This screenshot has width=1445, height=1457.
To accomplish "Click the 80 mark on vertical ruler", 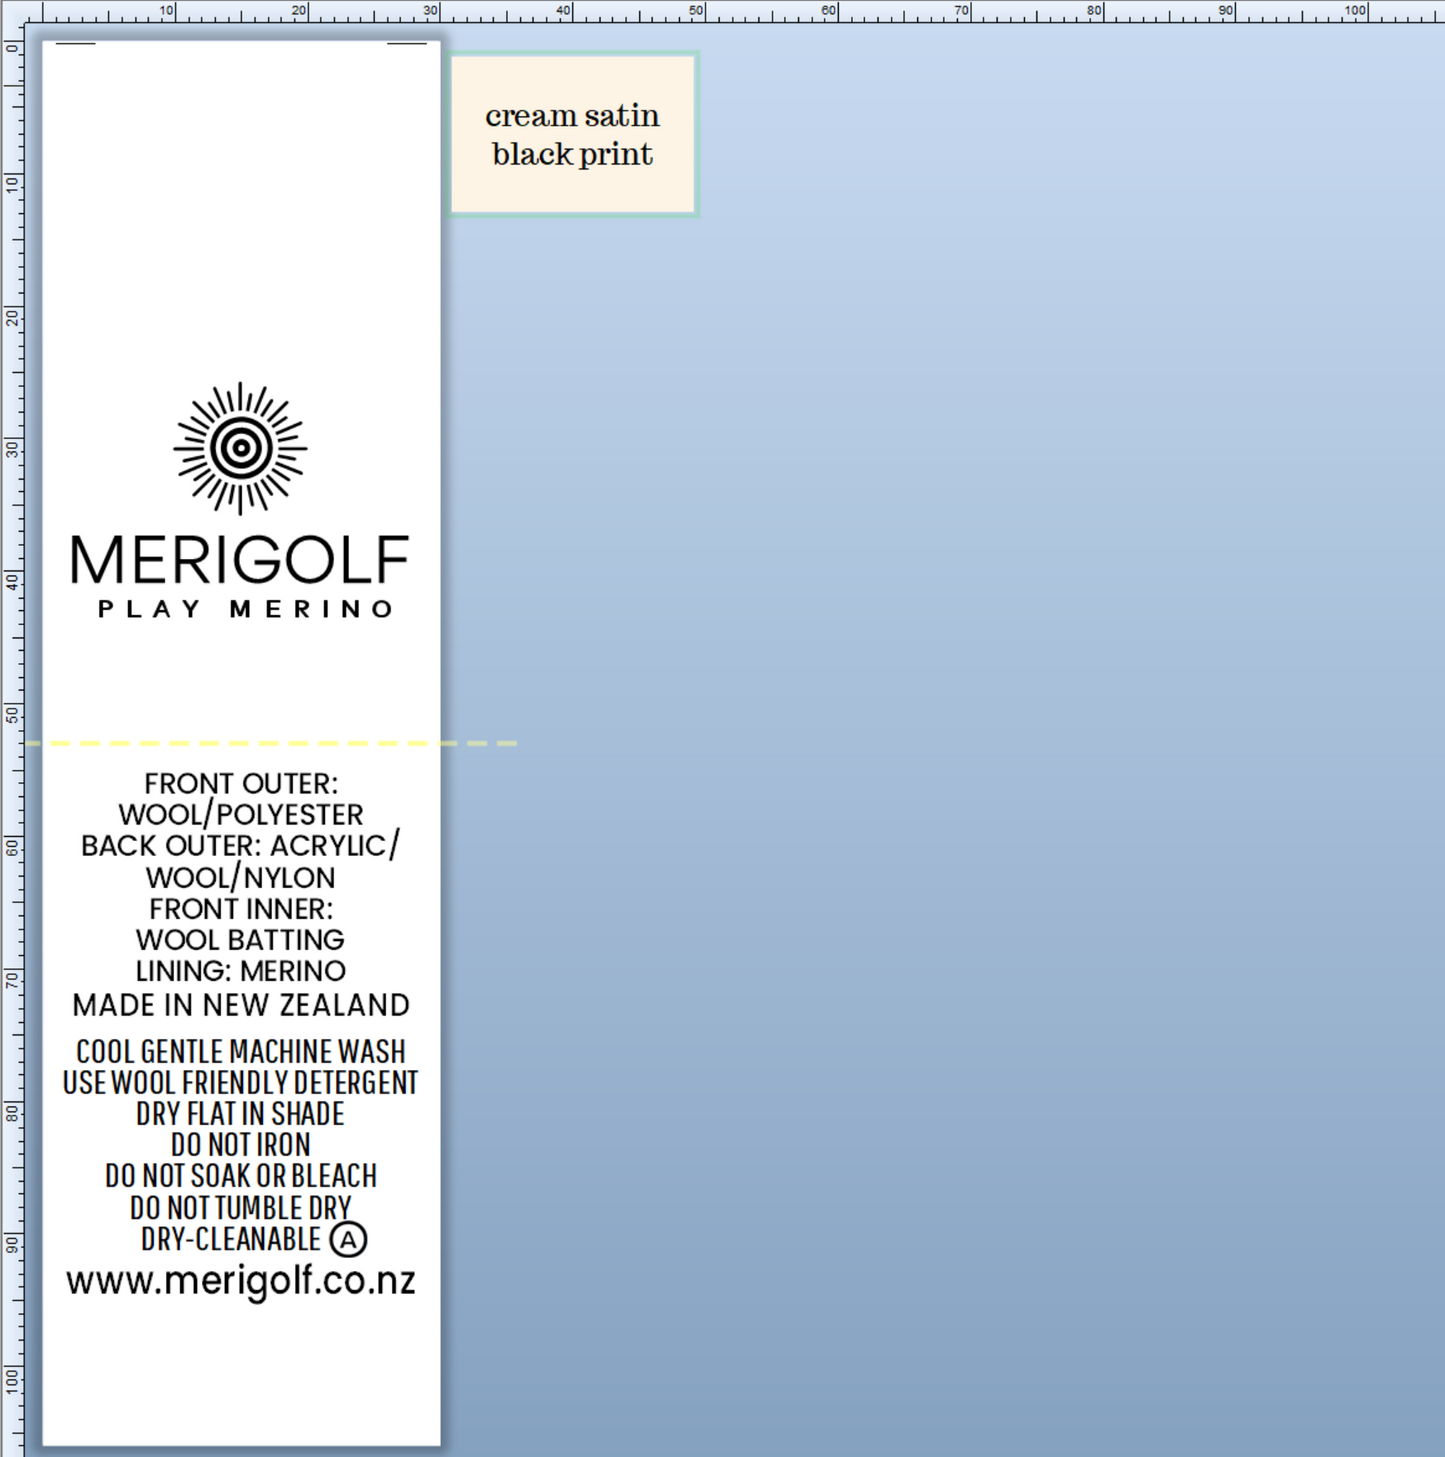I will (12, 1111).
